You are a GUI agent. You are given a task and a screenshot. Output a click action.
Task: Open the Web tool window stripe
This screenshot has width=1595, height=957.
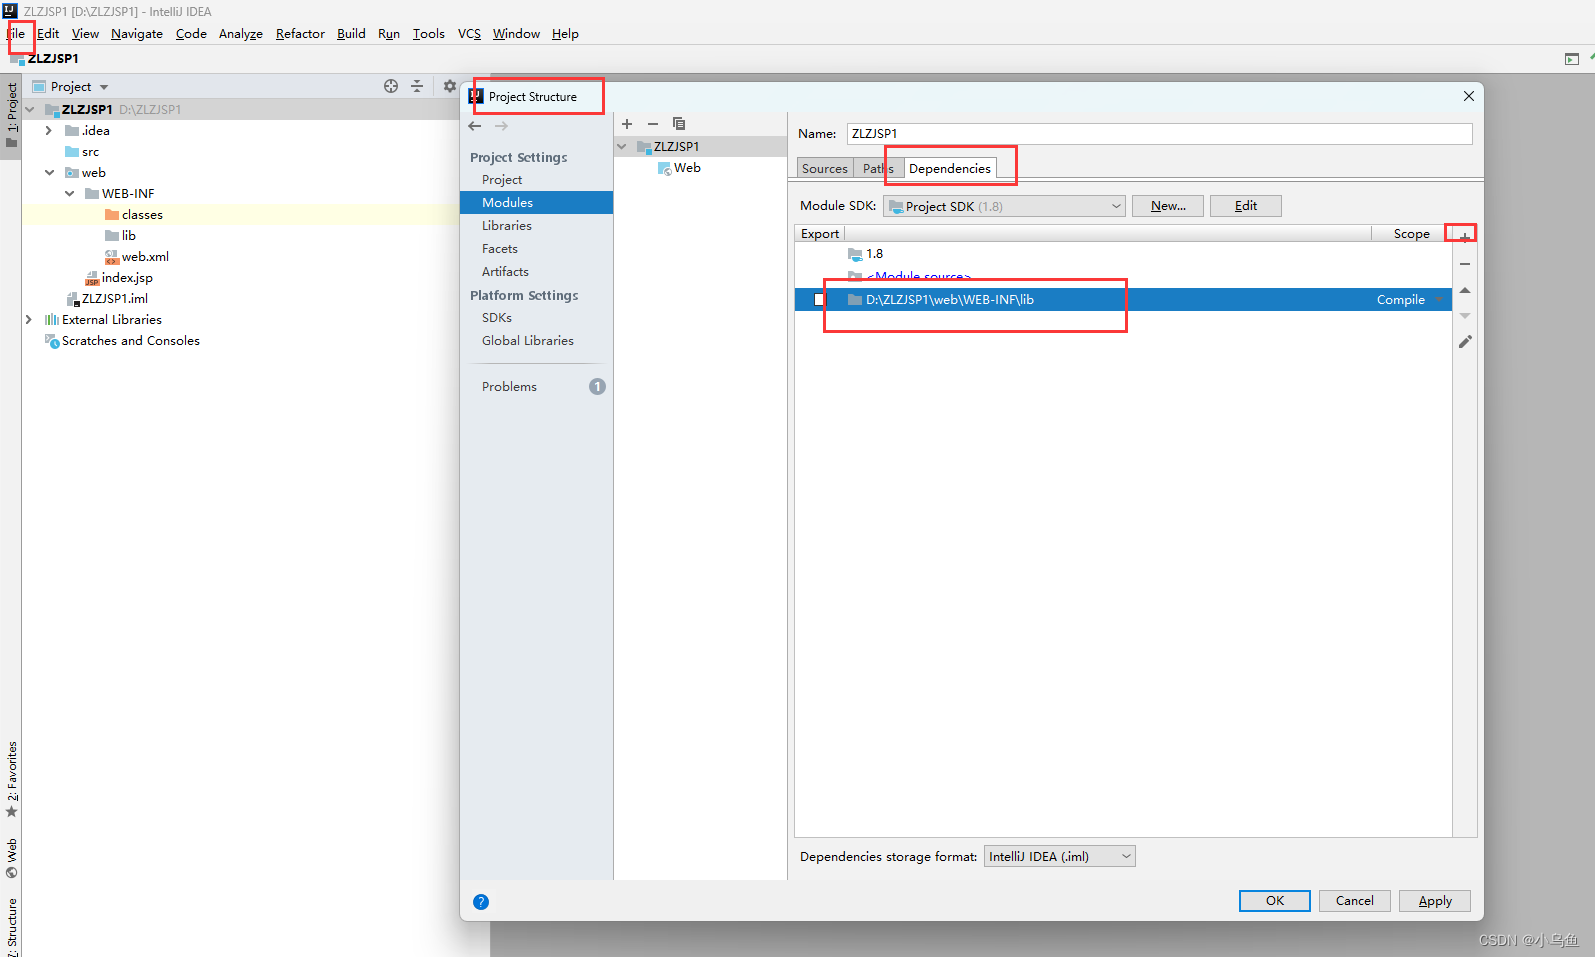(12, 858)
